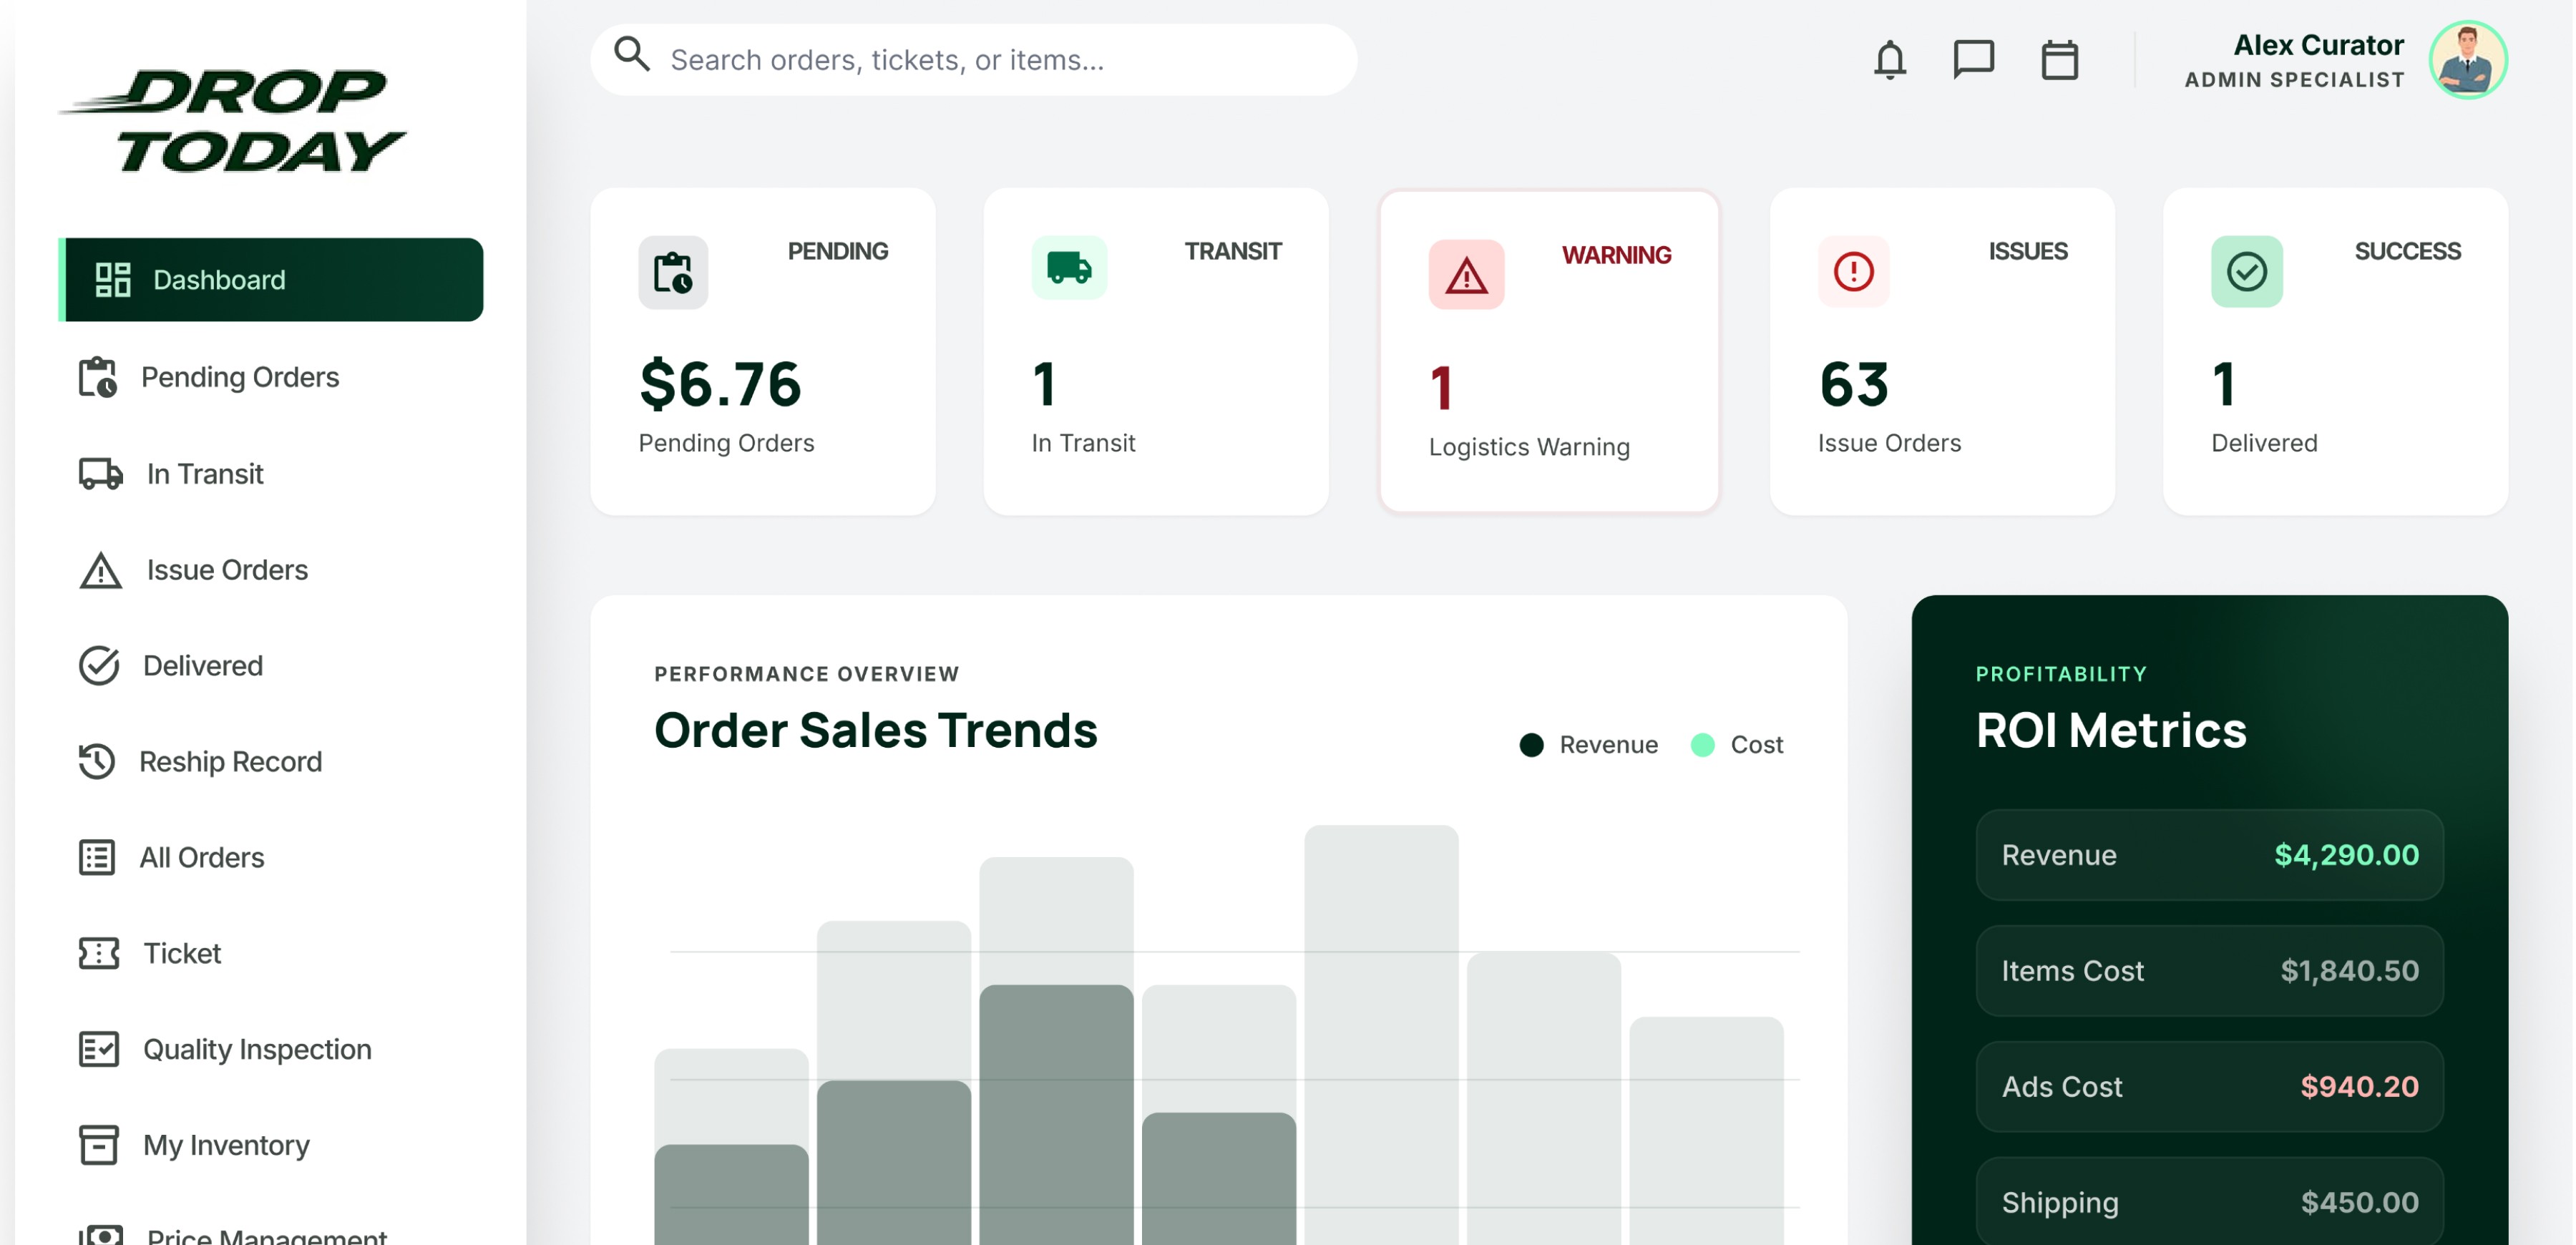Expand the All Orders list

202,857
